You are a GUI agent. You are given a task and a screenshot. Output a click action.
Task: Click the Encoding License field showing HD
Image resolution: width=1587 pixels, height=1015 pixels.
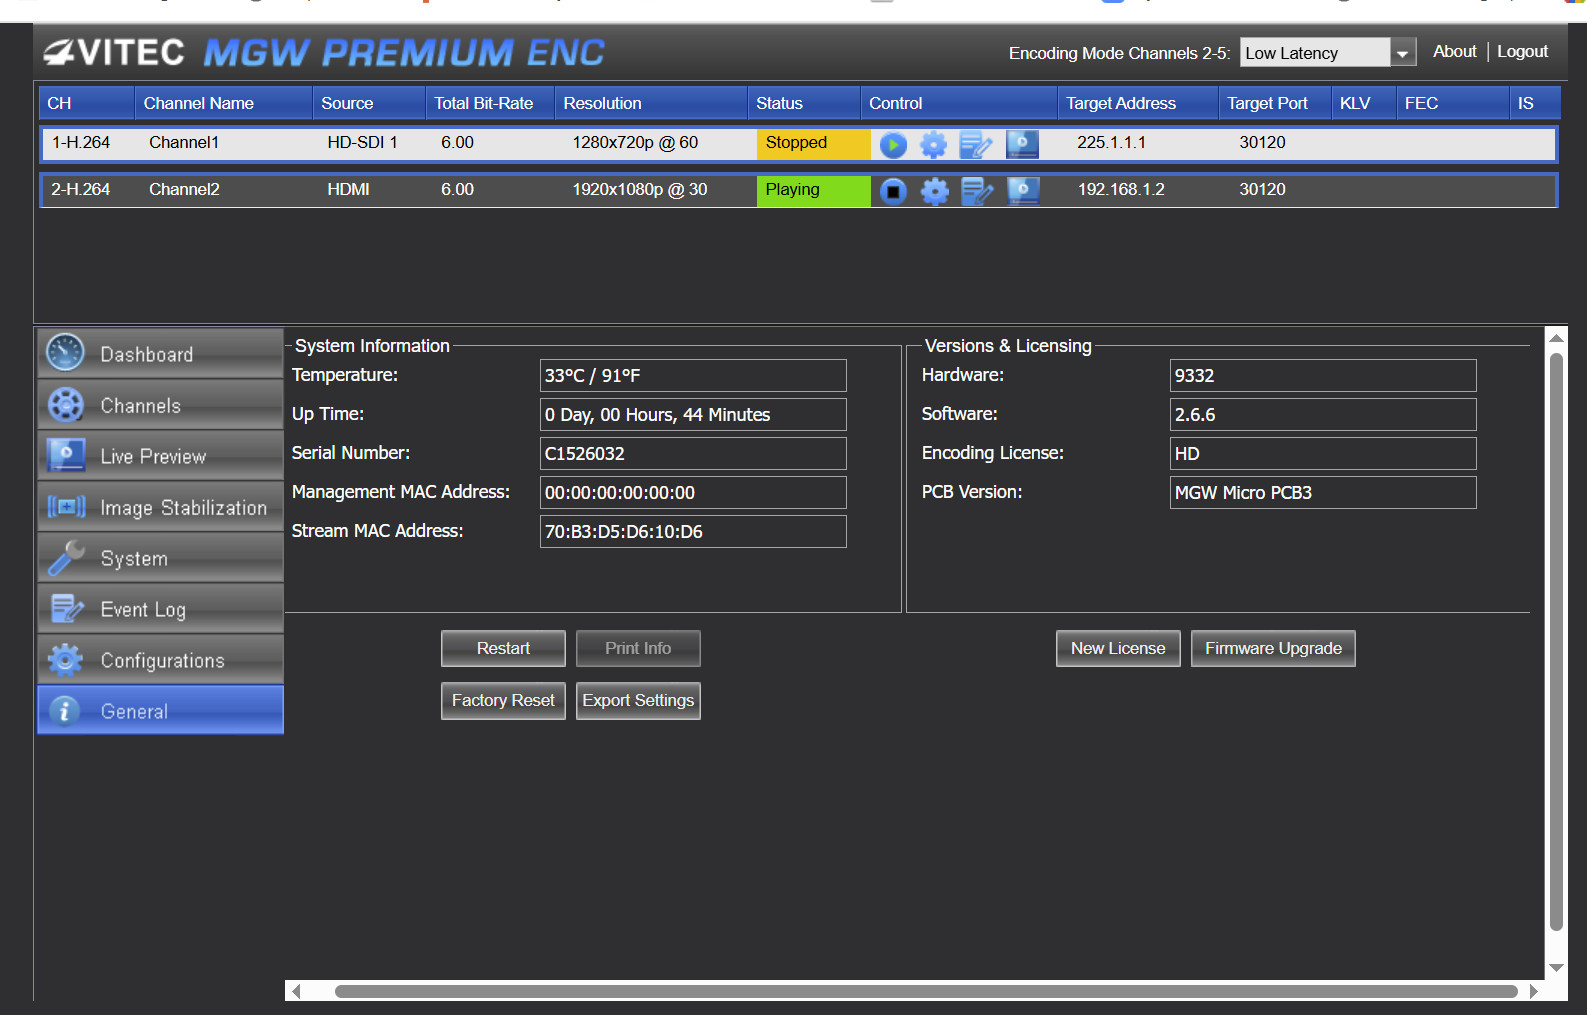(x=1323, y=454)
